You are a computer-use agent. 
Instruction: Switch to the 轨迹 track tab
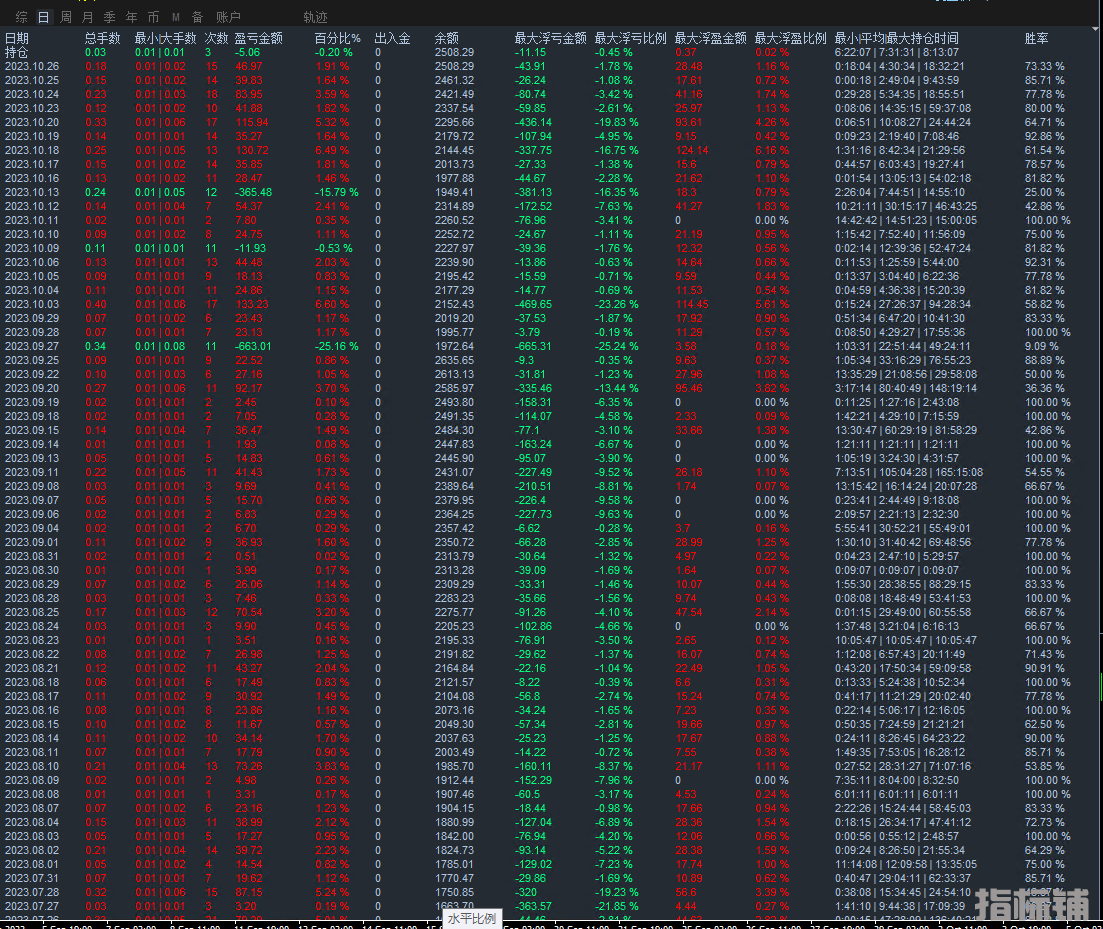315,18
